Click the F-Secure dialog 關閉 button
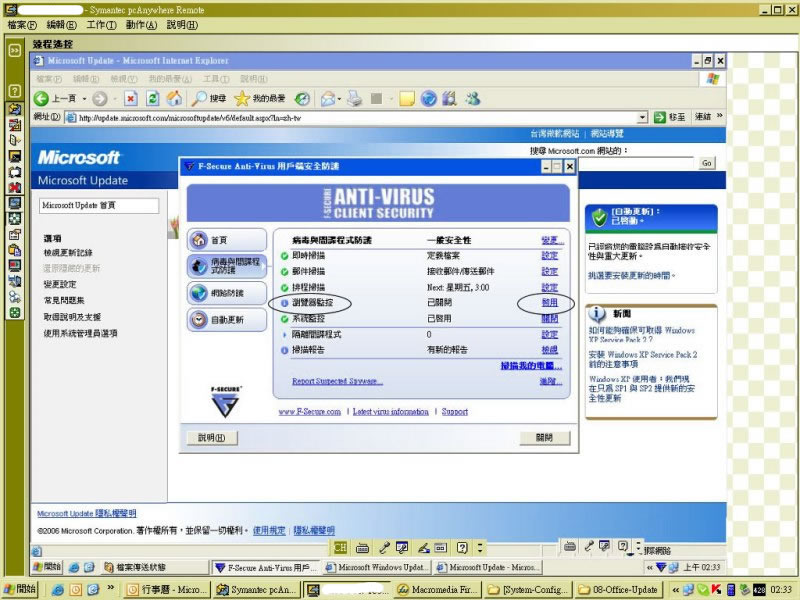This screenshot has height=600, width=800. 544,438
